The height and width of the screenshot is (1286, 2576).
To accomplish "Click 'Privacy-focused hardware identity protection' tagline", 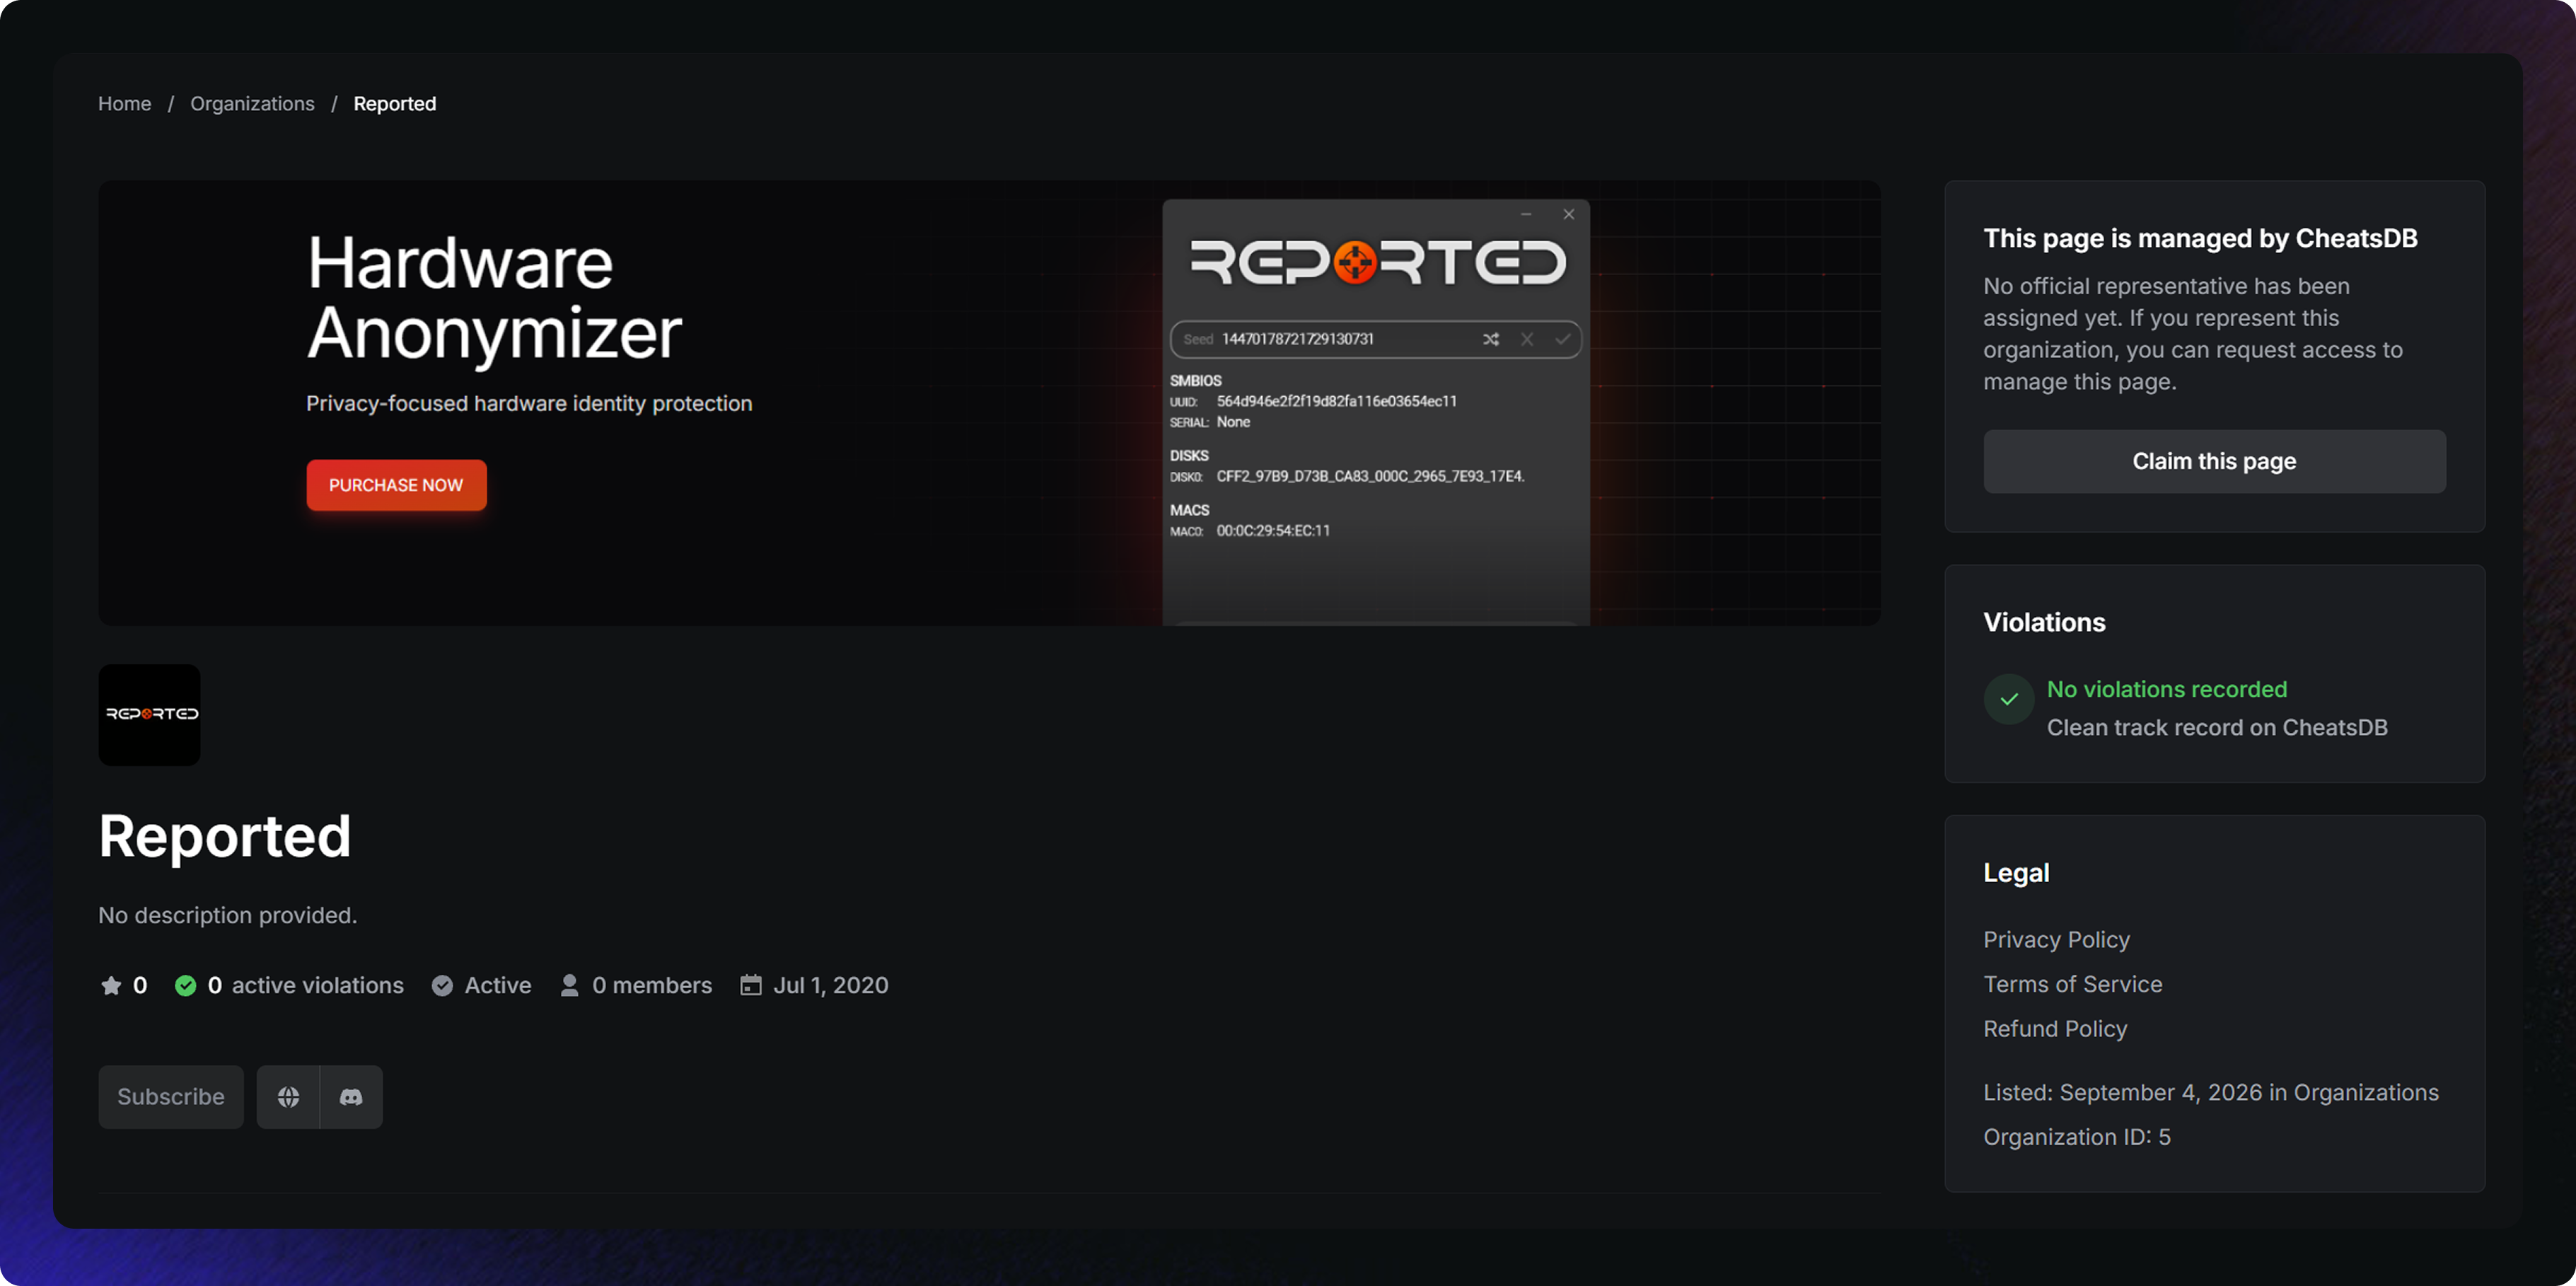I will (x=529, y=403).
